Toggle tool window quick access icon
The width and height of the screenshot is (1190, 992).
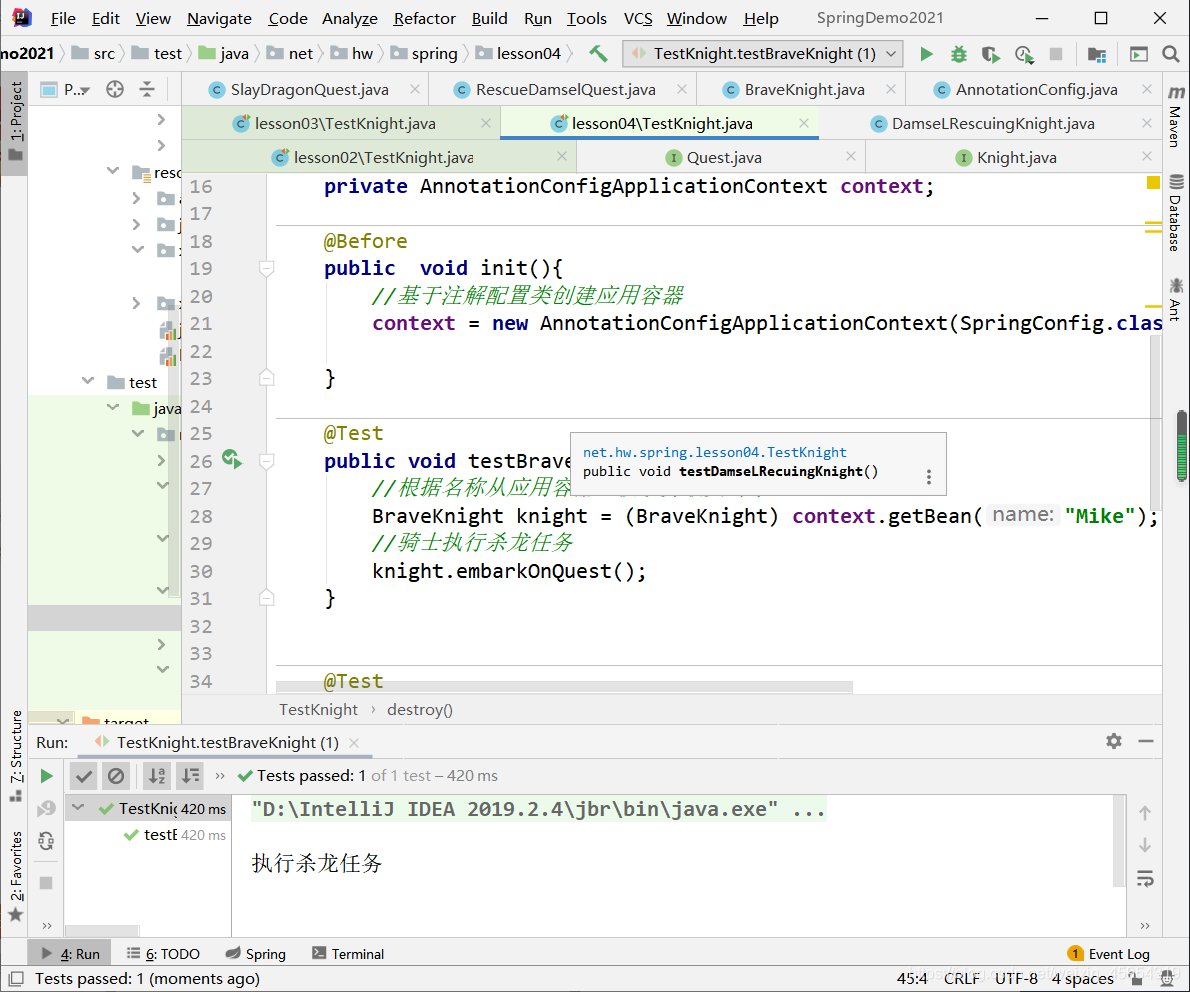16,978
